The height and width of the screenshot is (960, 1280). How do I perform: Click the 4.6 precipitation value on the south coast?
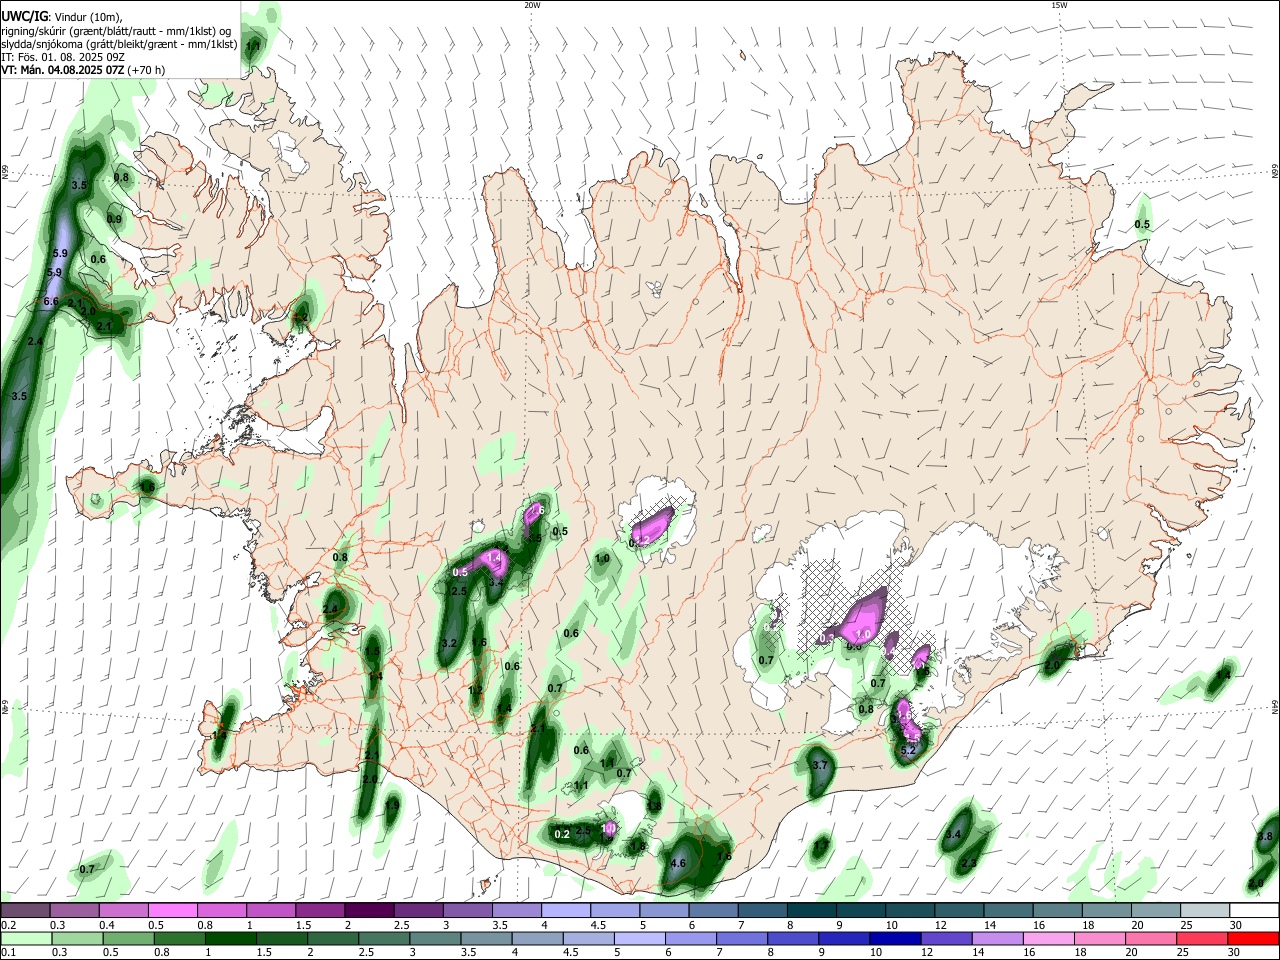[678, 863]
